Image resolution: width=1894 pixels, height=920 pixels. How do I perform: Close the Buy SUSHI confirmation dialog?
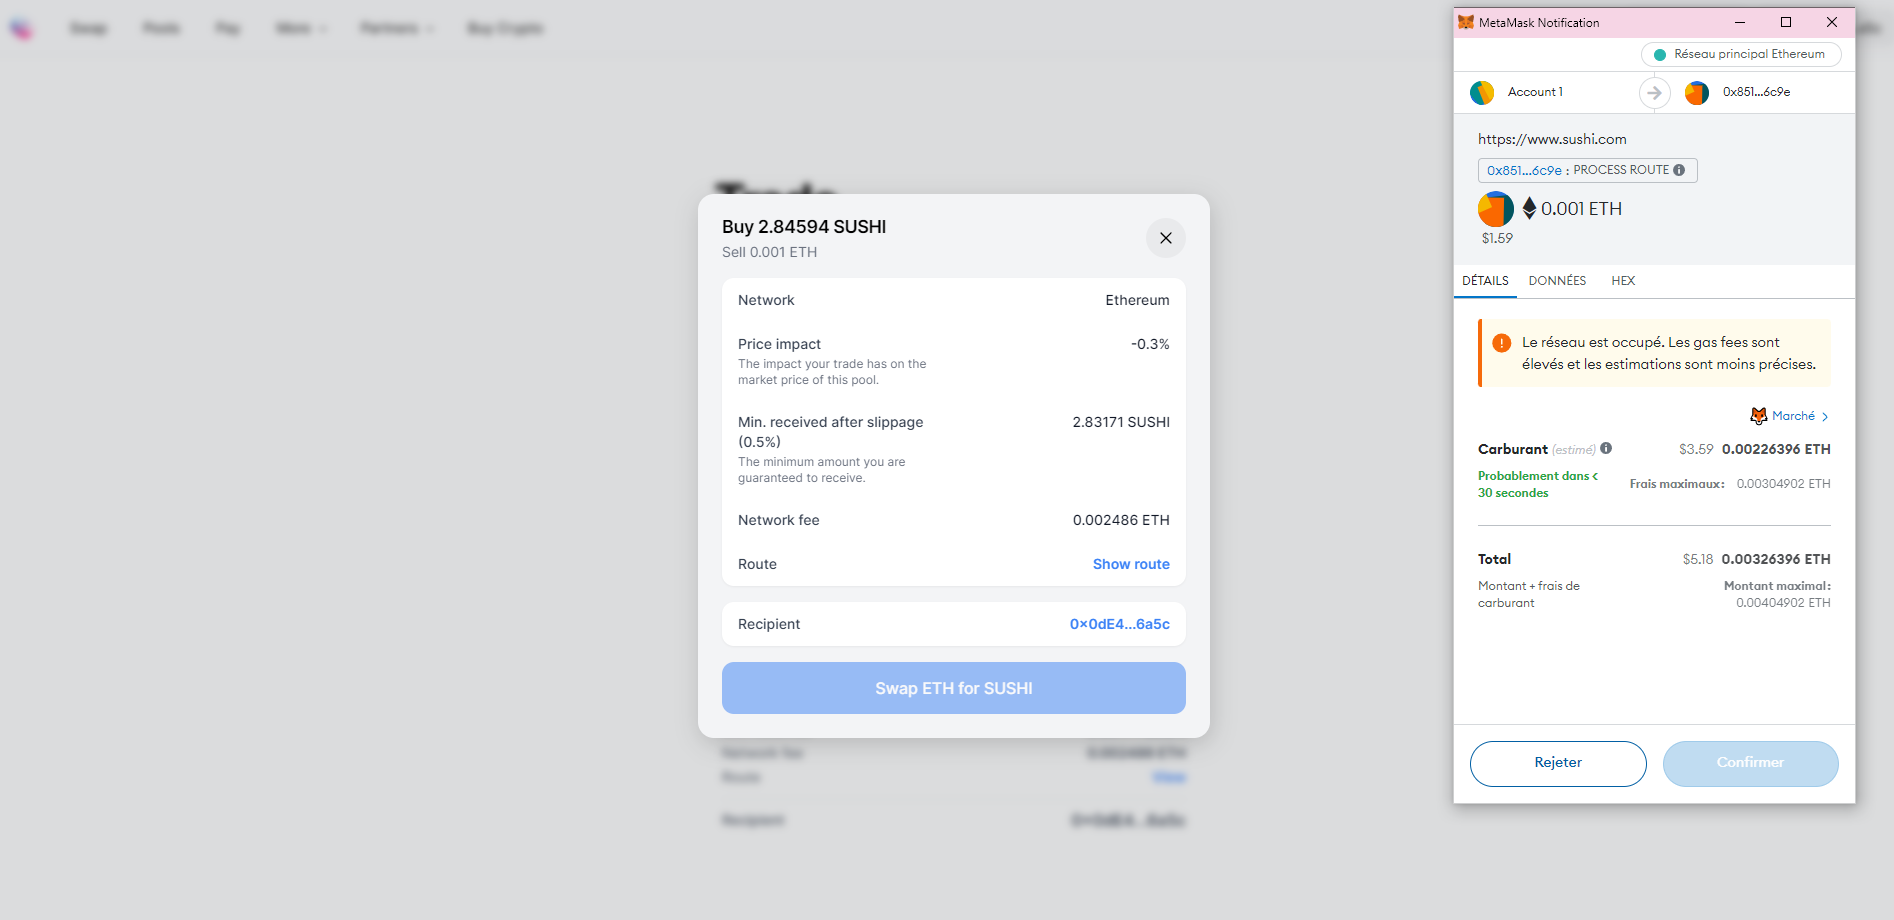pos(1165,238)
